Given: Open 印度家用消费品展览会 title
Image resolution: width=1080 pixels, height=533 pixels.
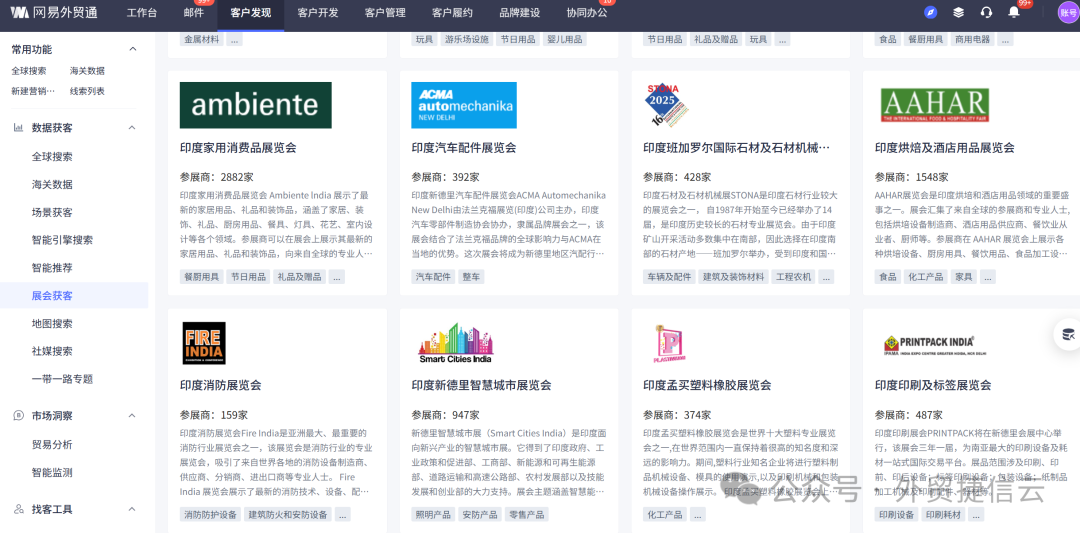Looking at the screenshot, I should click(238, 148).
